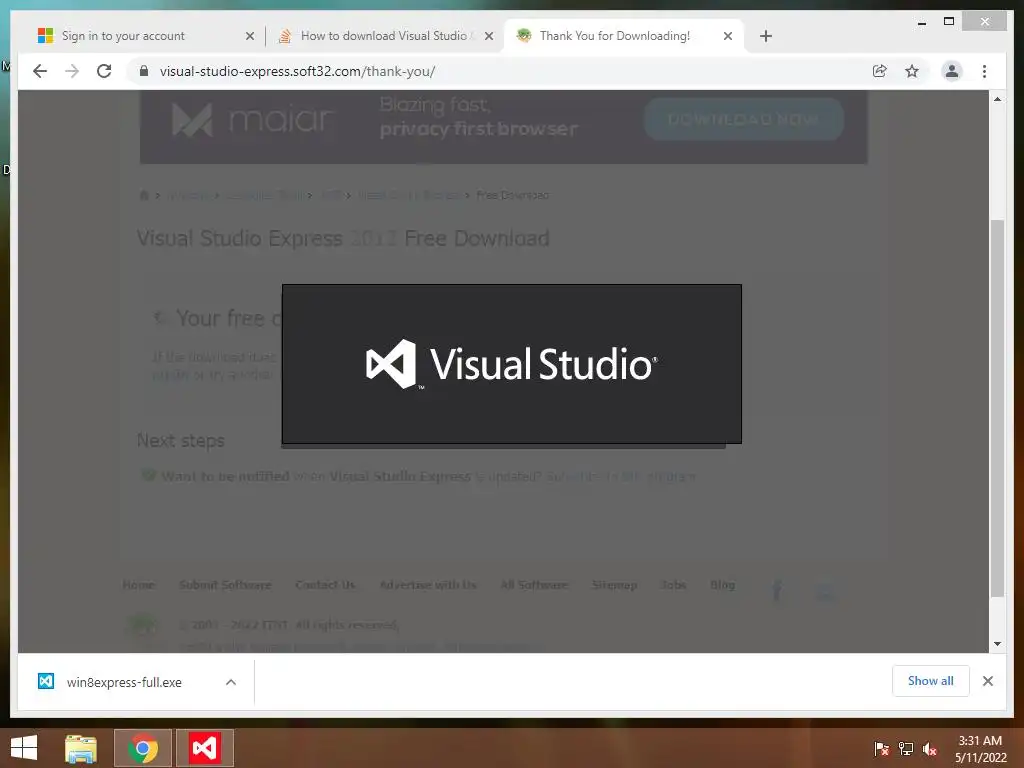Click the vertical scrollbar thumb
This screenshot has width=1024, height=768.
(x=997, y=408)
